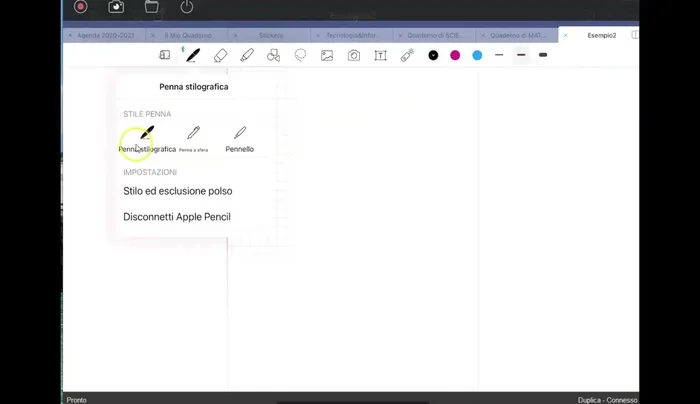Close the Esempio2 tab
The height and width of the screenshot is (404, 700).
pos(565,35)
